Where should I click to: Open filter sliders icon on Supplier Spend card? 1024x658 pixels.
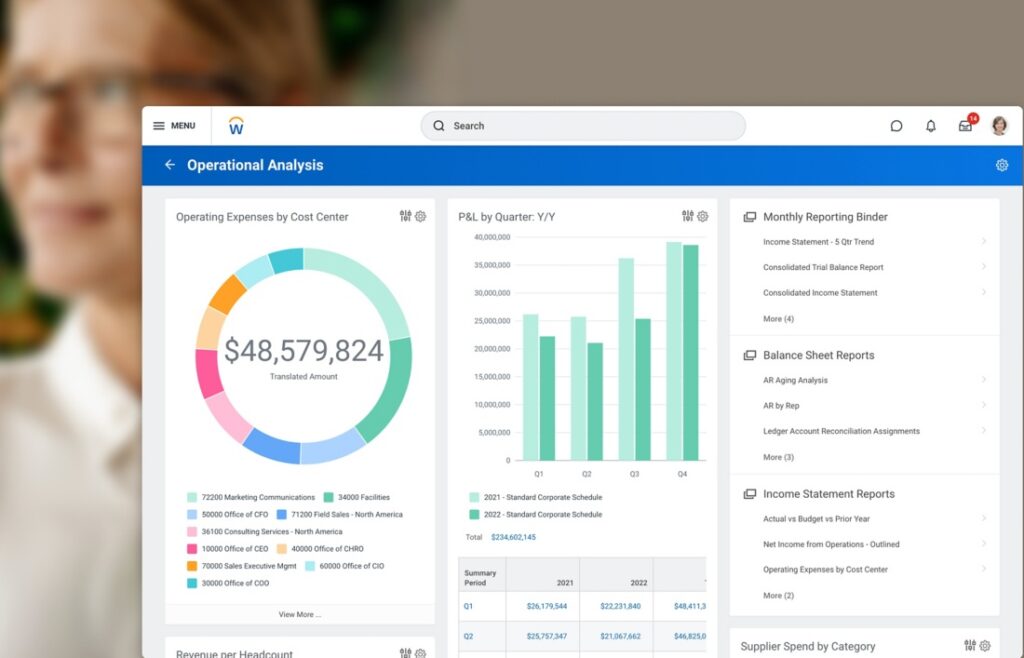(x=969, y=646)
